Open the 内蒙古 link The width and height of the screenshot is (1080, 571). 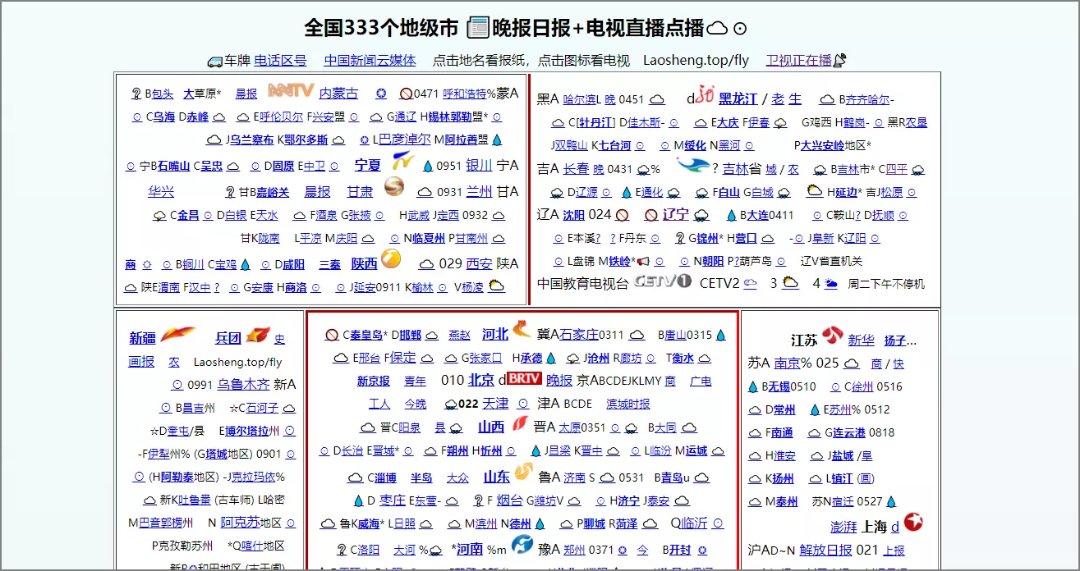[x=338, y=94]
